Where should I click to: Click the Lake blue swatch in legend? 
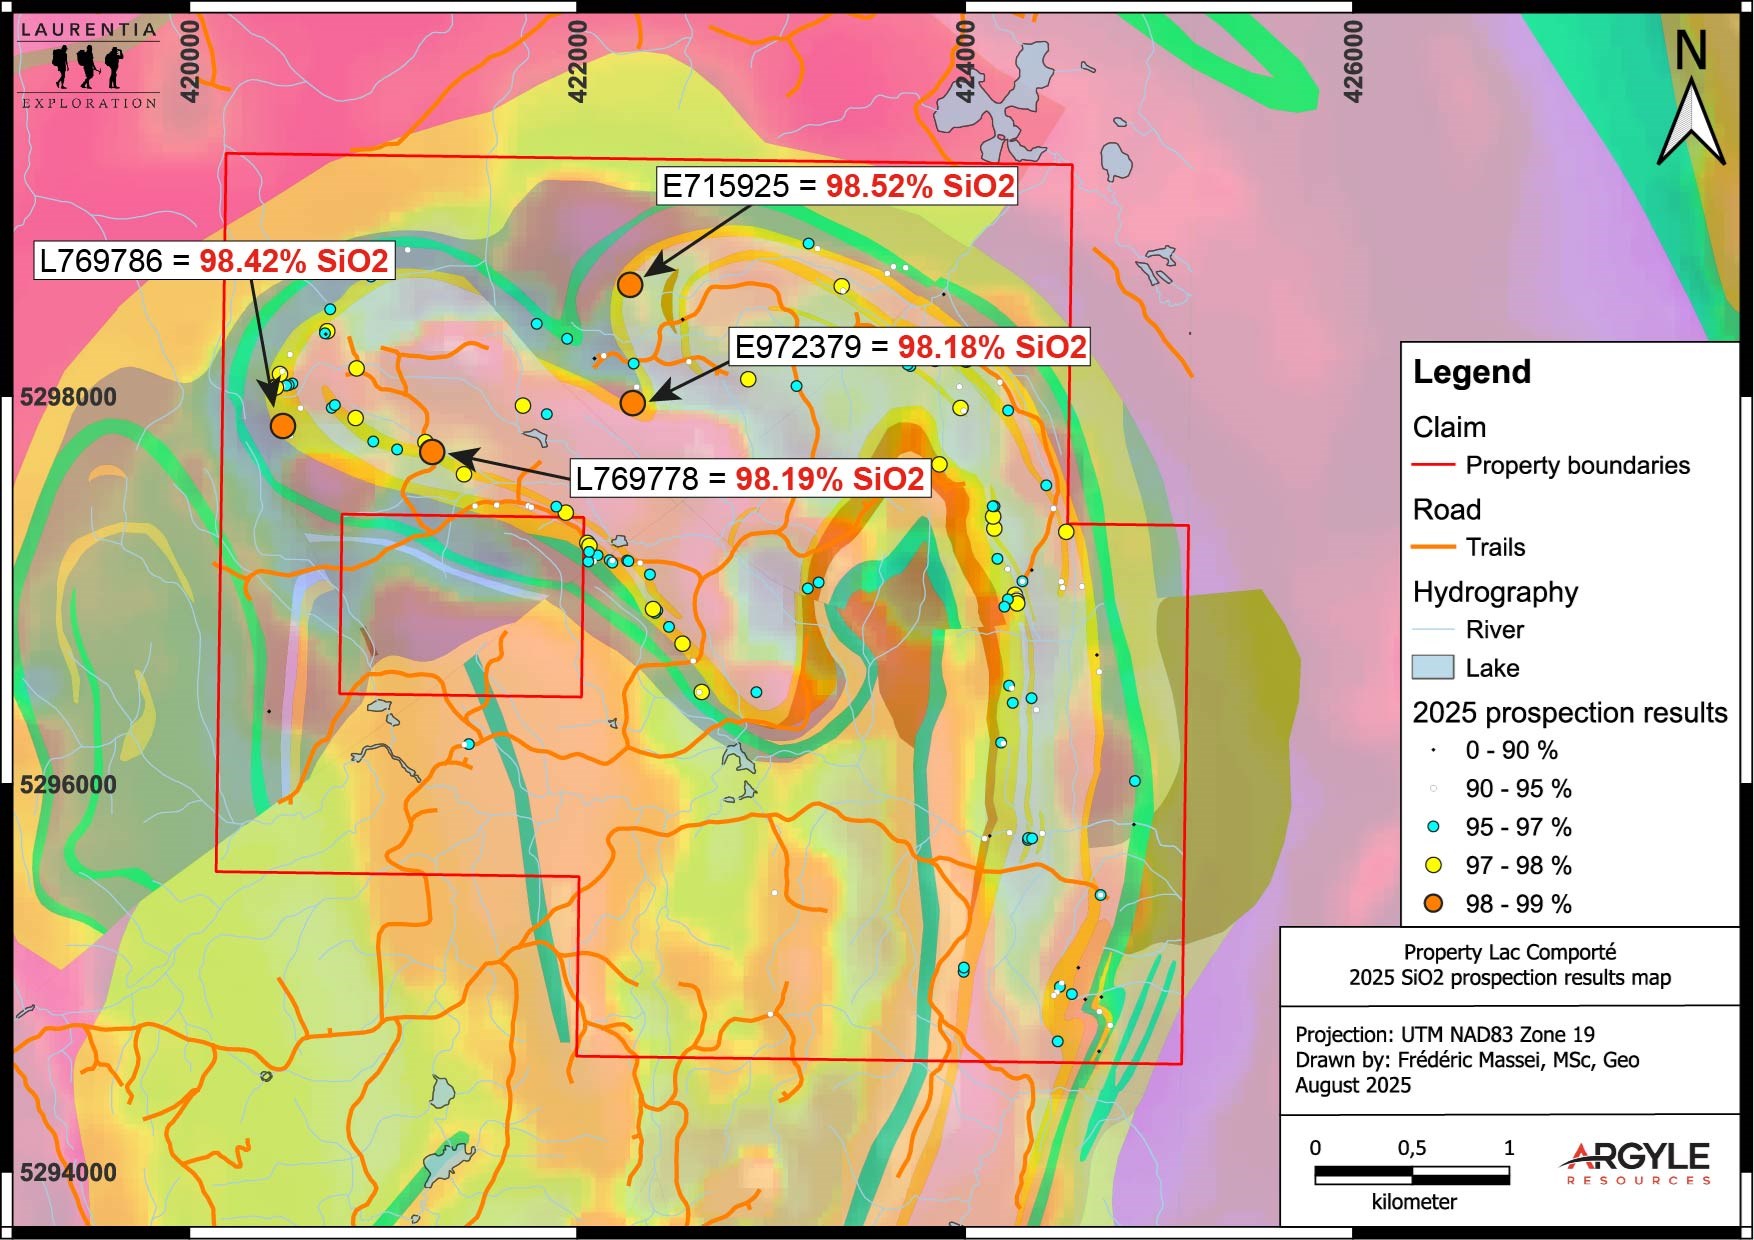pos(1432,668)
